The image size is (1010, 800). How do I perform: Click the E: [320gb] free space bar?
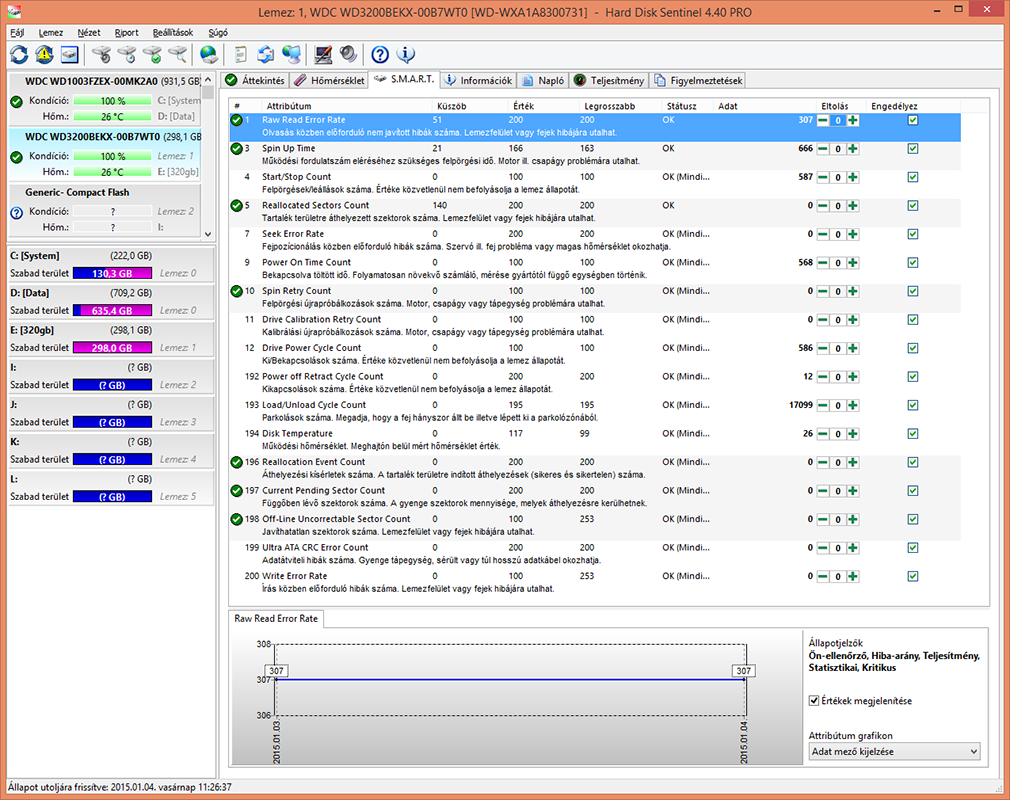click(113, 348)
